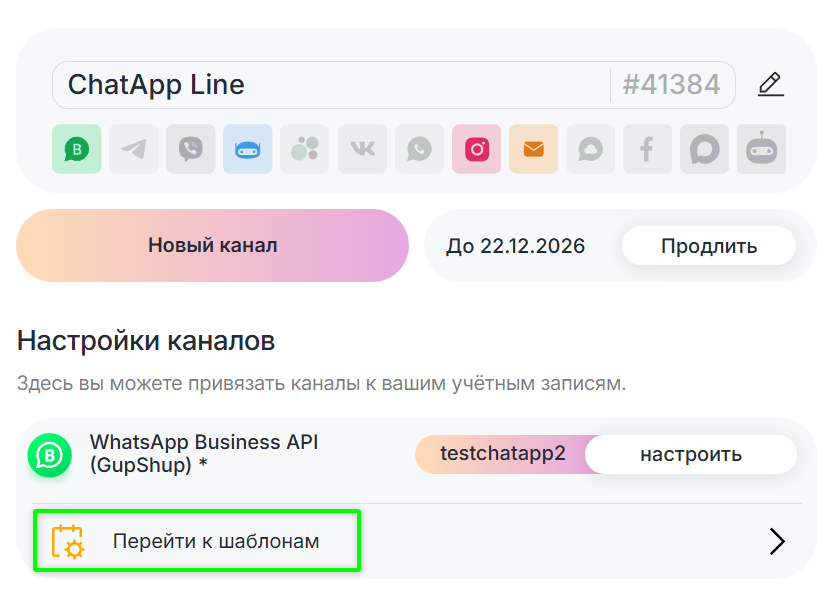Viewport: 826px width, 590px height.
Task: Click the three-circles channel icon
Action: point(305,150)
